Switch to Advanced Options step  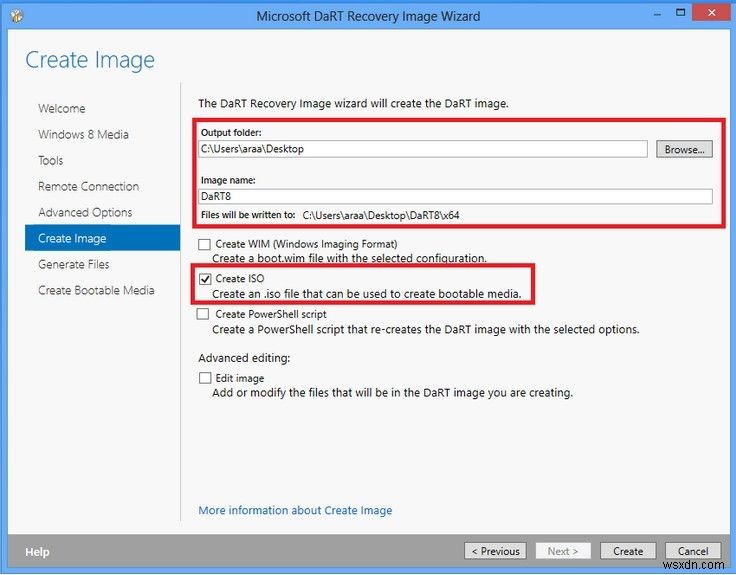(x=85, y=212)
